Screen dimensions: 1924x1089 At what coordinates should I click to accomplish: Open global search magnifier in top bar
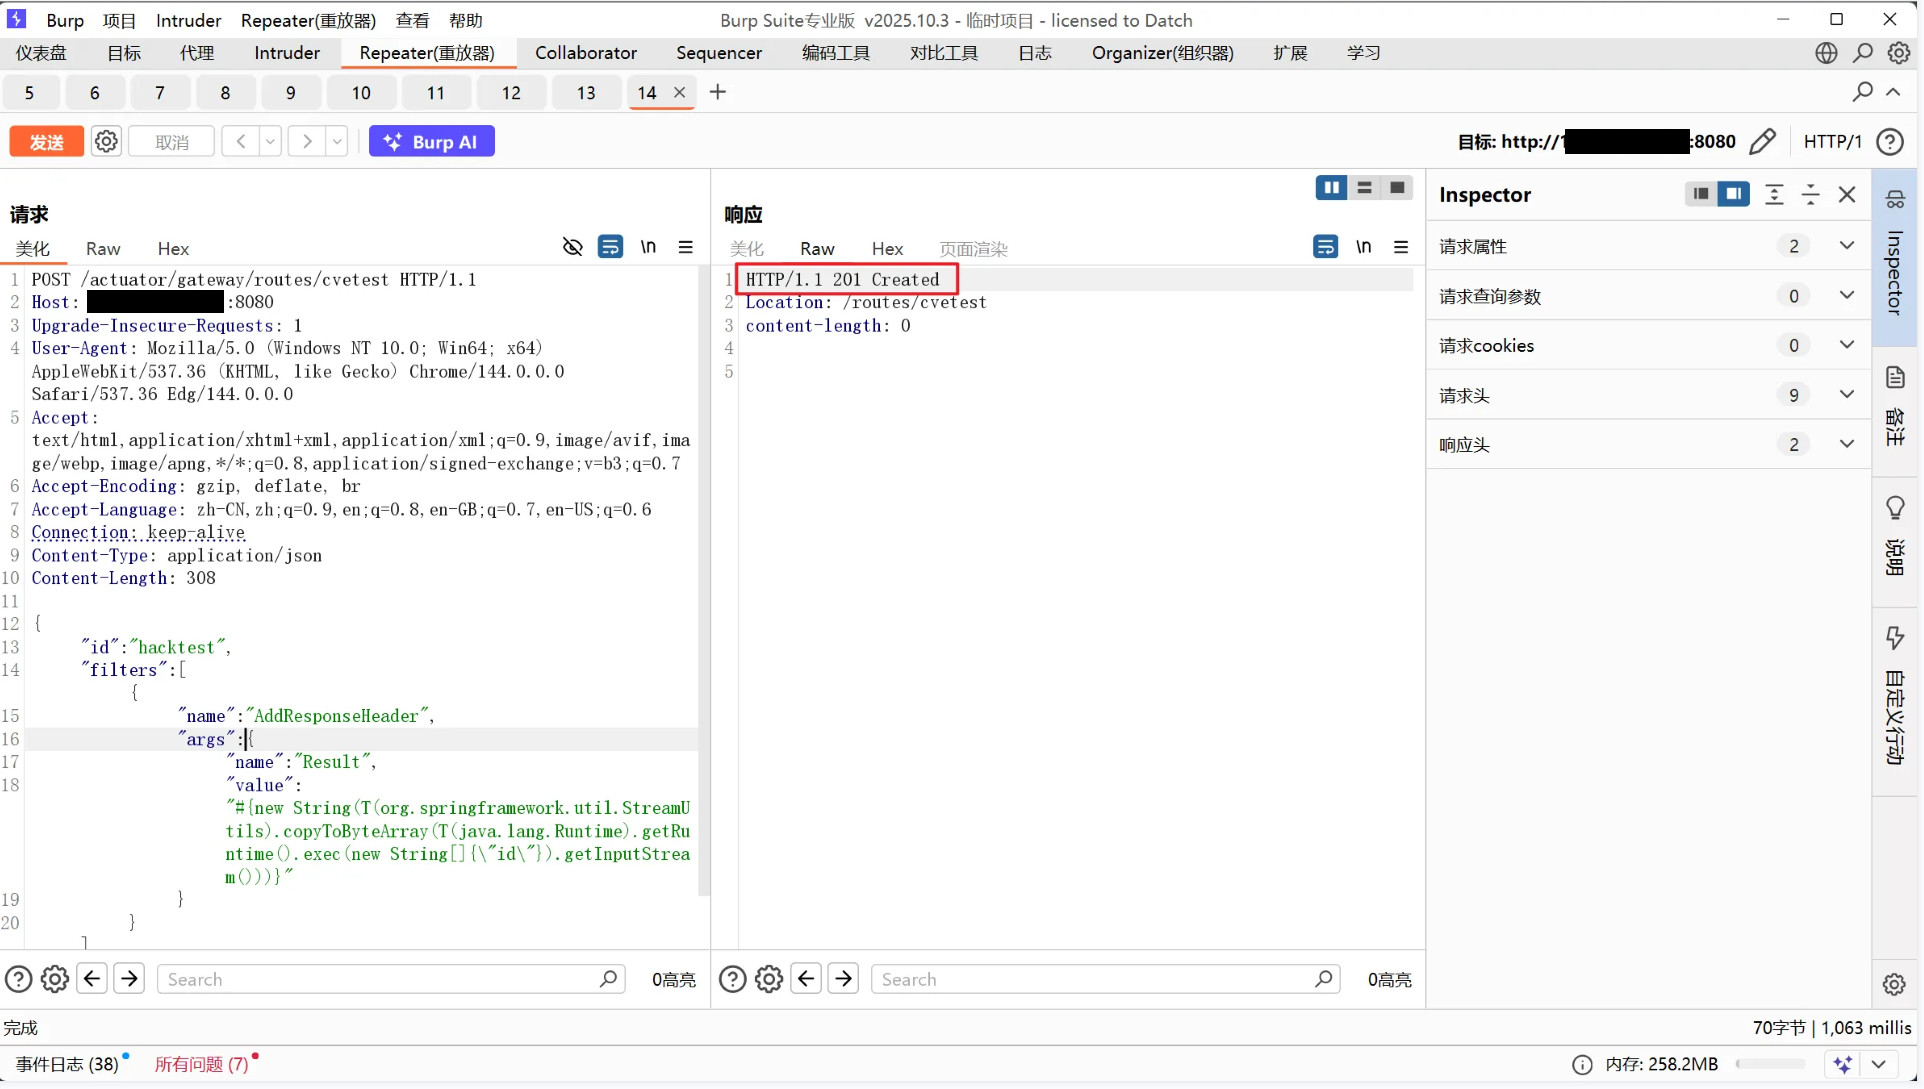click(x=1863, y=53)
